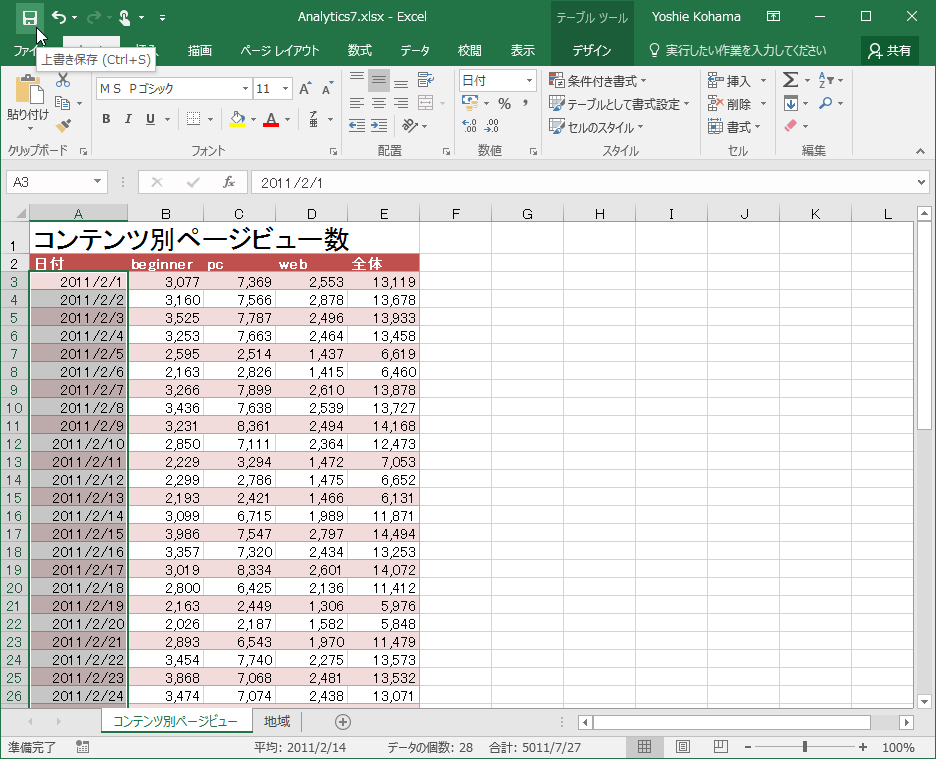936x759 pixels.
Task: Click the 共有 share button
Action: click(x=890, y=51)
